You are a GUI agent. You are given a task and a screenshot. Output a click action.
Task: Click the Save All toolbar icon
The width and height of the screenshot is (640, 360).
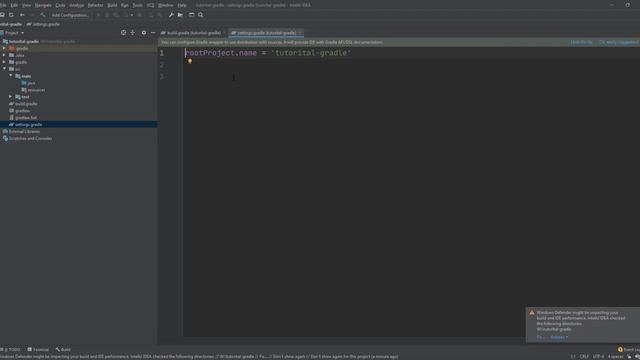tap(2, 15)
